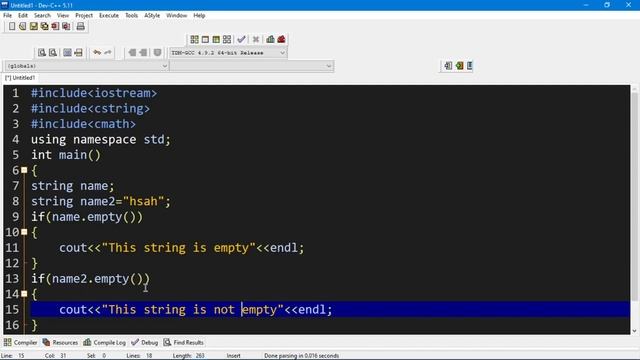Click the Indent toolbar icon
640x360 pixels.
pos(132,53)
